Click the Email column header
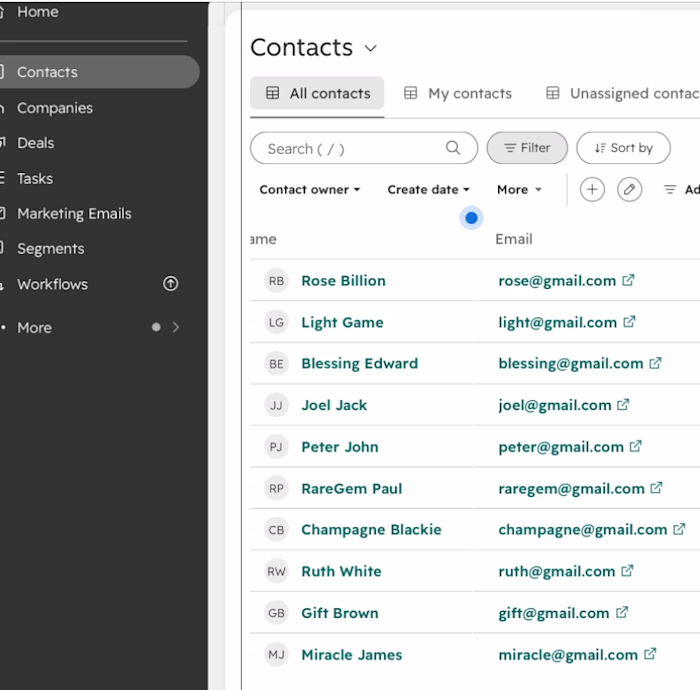This screenshot has height=690, width=700. point(514,239)
